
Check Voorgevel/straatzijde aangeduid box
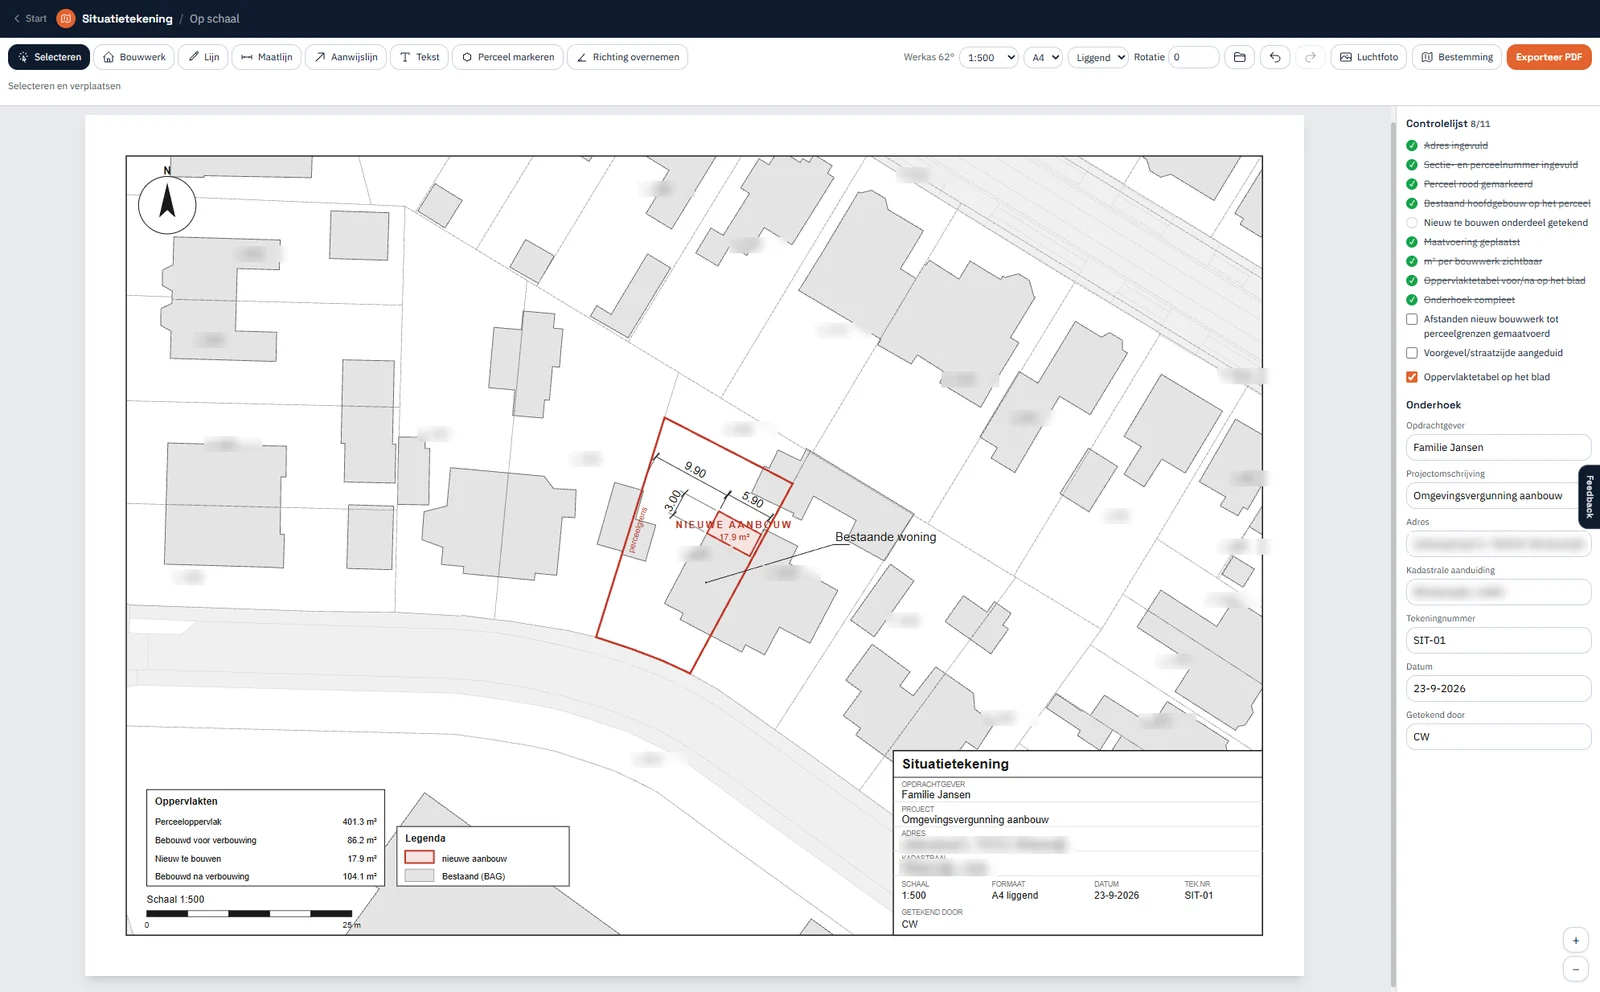click(1412, 353)
